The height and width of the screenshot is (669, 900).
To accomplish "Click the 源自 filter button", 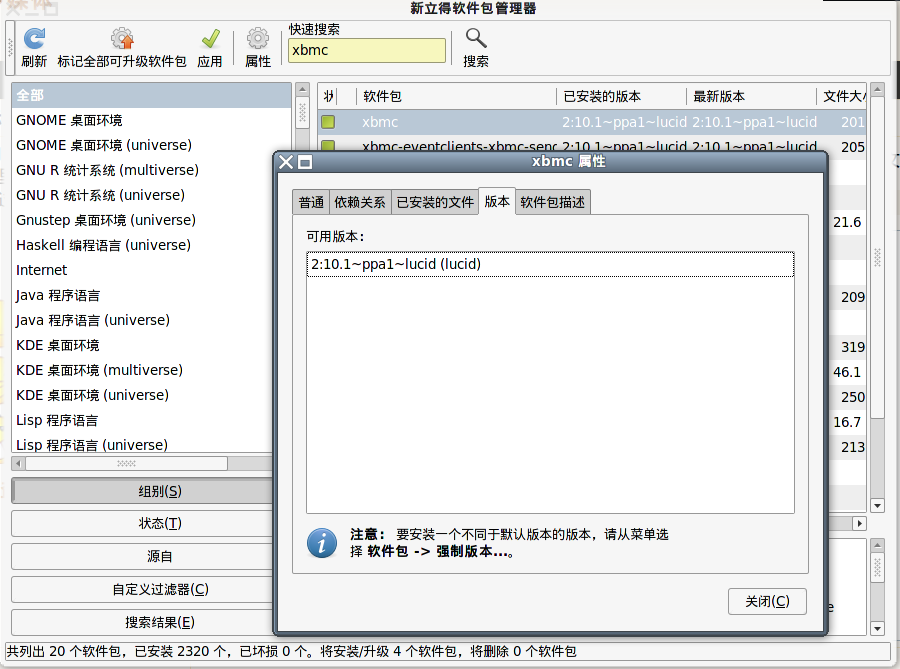I will pos(142,556).
